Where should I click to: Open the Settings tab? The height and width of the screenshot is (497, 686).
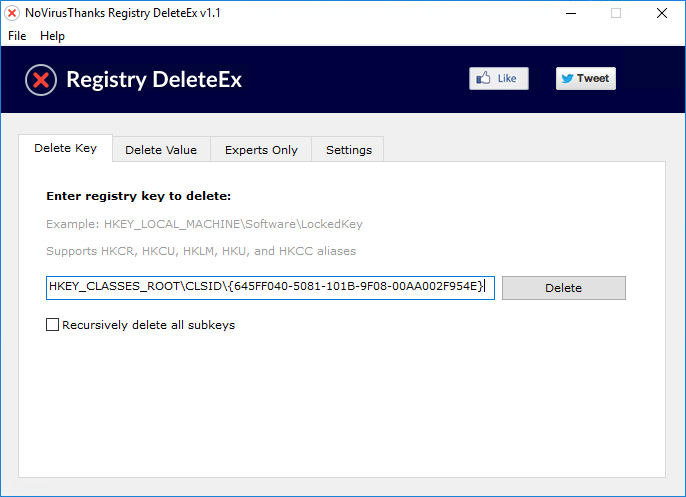tap(349, 150)
